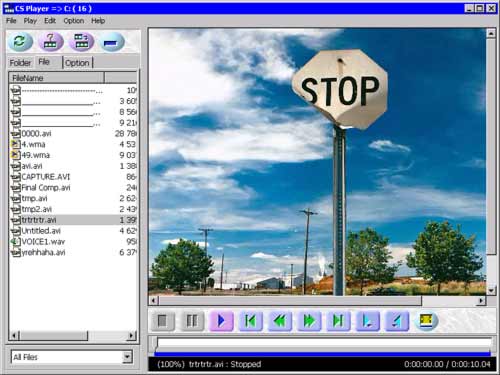The image size is (500, 375).
Task: Click the status text trtrtrtr.avi : Stopped
Action: click(225, 364)
